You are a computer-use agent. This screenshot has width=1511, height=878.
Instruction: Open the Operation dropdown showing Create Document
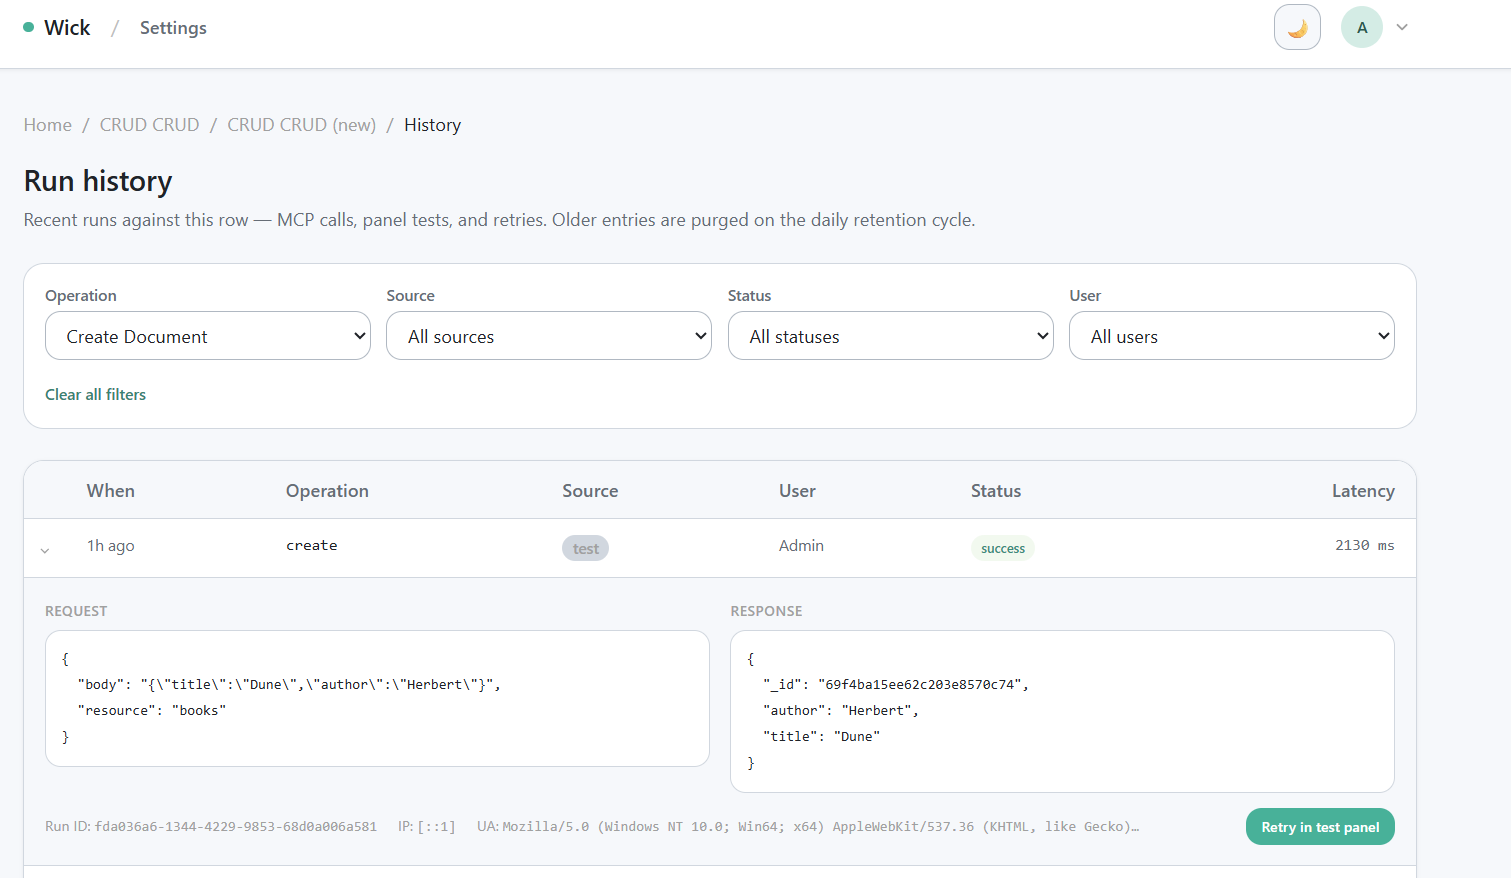click(208, 336)
